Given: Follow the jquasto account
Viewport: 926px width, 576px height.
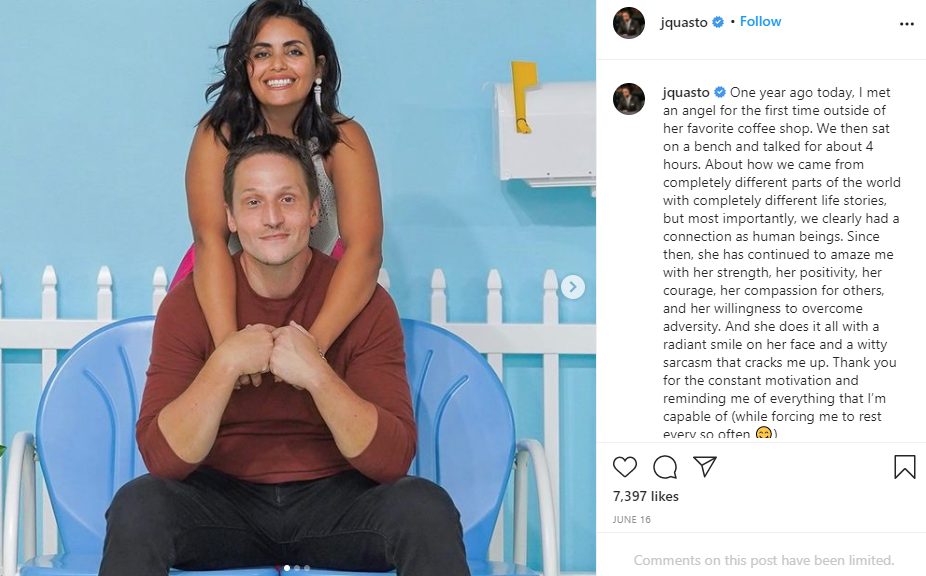Looking at the screenshot, I should [760, 22].
